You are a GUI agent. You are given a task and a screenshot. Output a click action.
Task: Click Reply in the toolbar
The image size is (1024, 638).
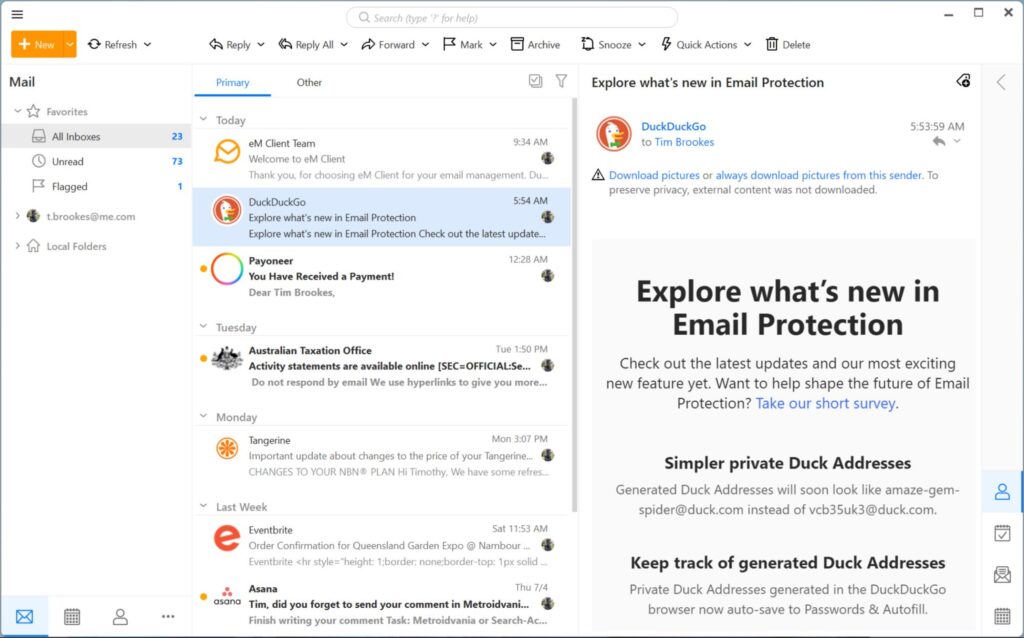click(x=230, y=44)
